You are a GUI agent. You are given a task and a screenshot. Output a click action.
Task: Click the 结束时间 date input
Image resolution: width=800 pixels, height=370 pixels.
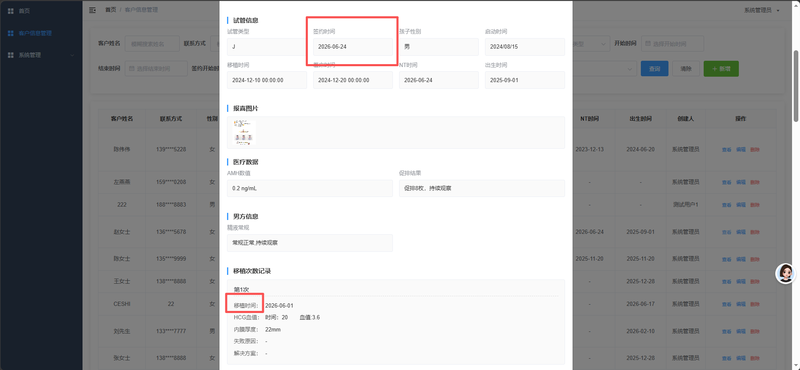[x=156, y=68]
